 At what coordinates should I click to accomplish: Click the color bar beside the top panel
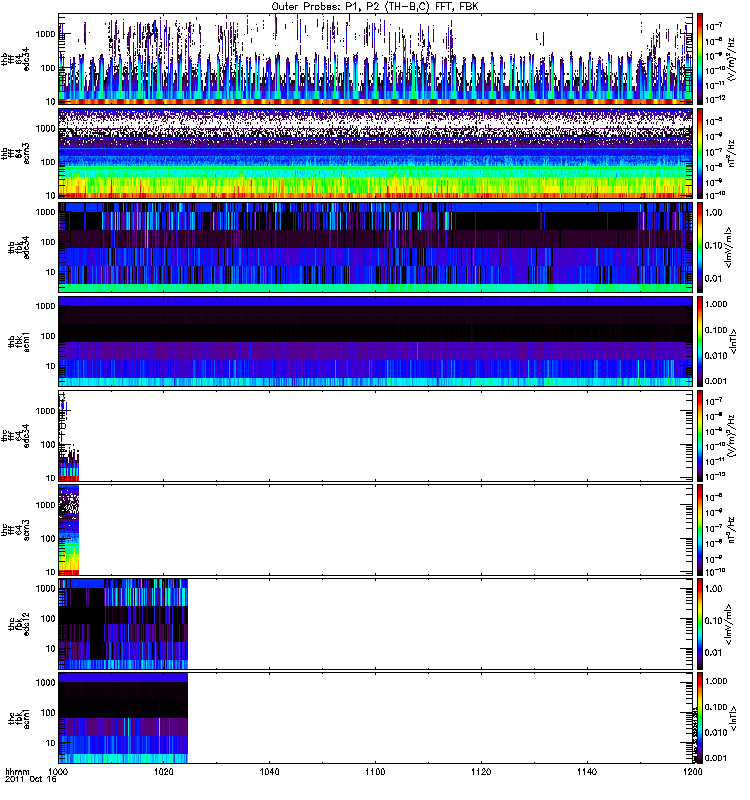(x=701, y=58)
